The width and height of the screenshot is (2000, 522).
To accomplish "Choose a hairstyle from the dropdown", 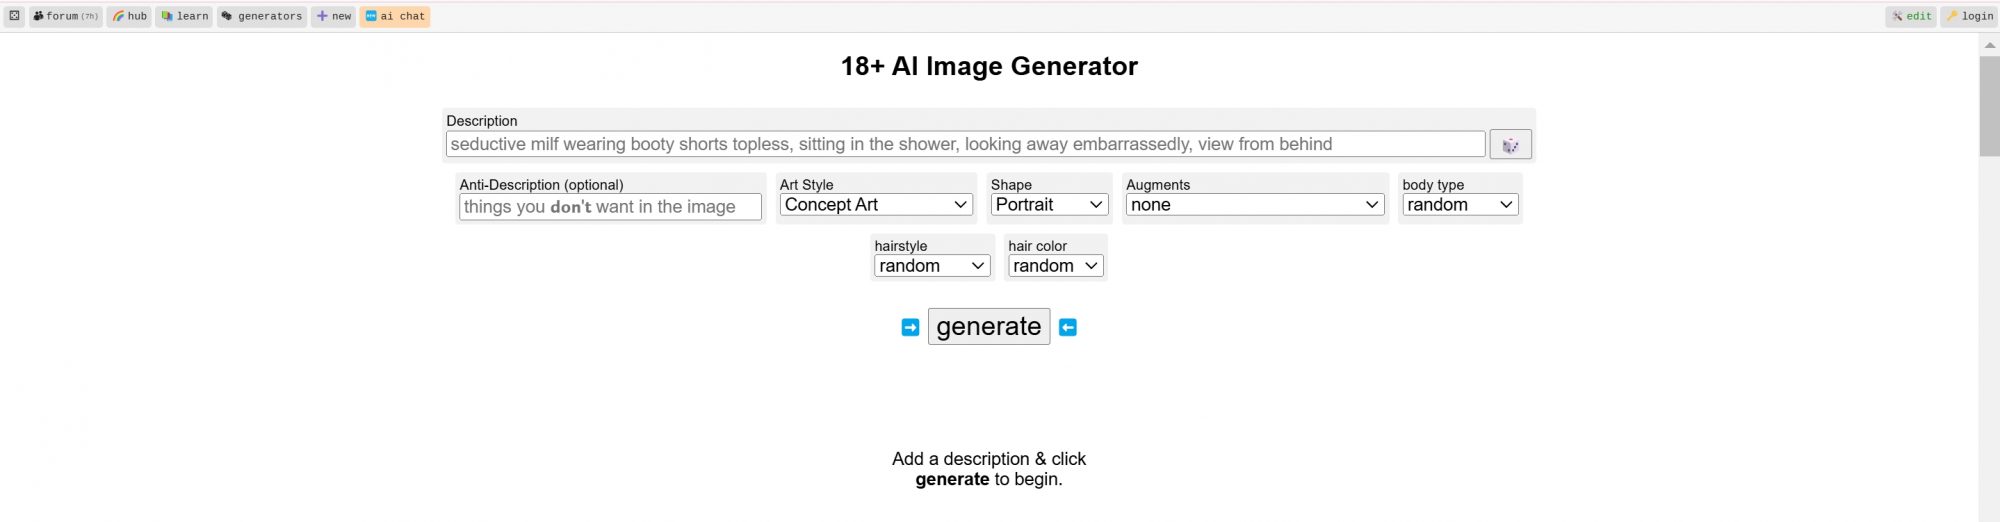I will [932, 266].
